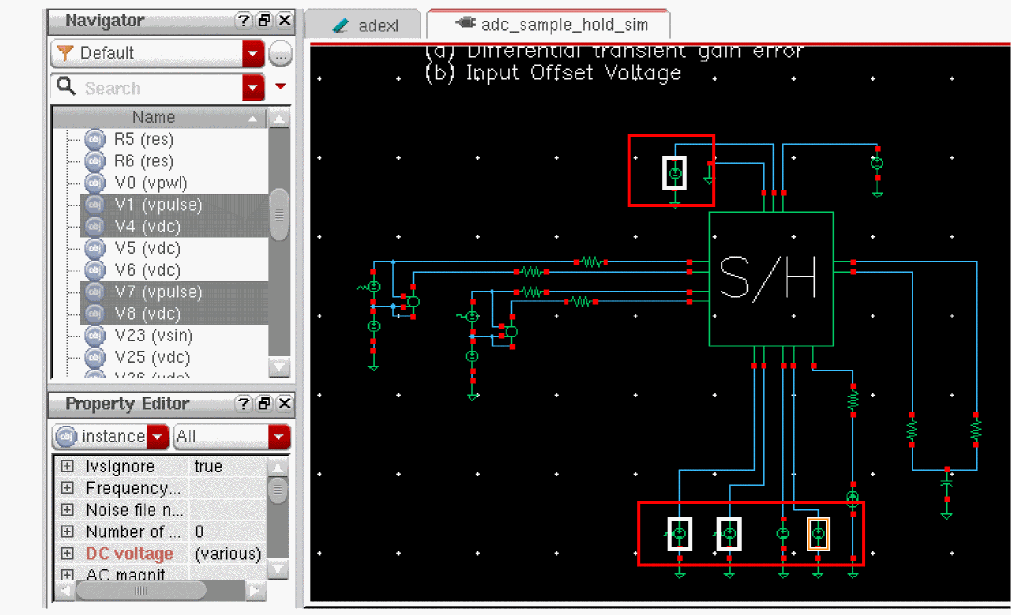Expand the DC voltage property
This screenshot has width=1011, height=615.
pos(67,554)
